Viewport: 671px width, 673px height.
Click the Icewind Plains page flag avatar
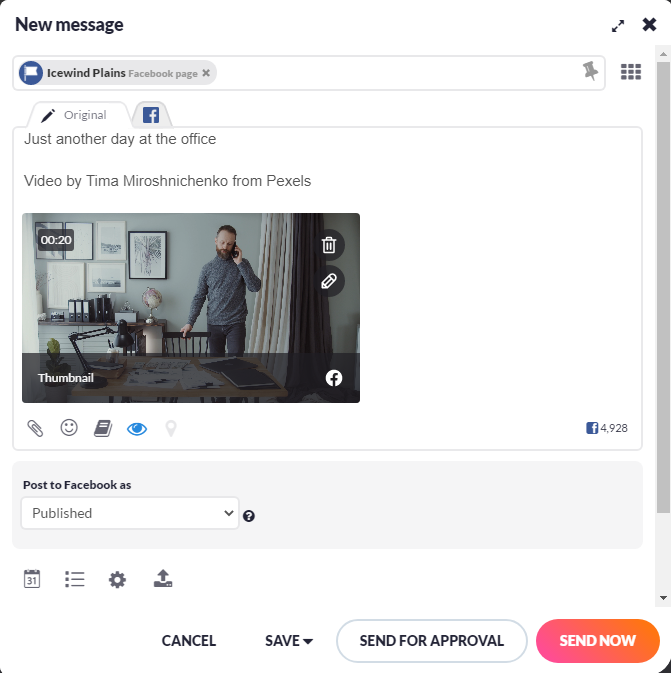31,73
